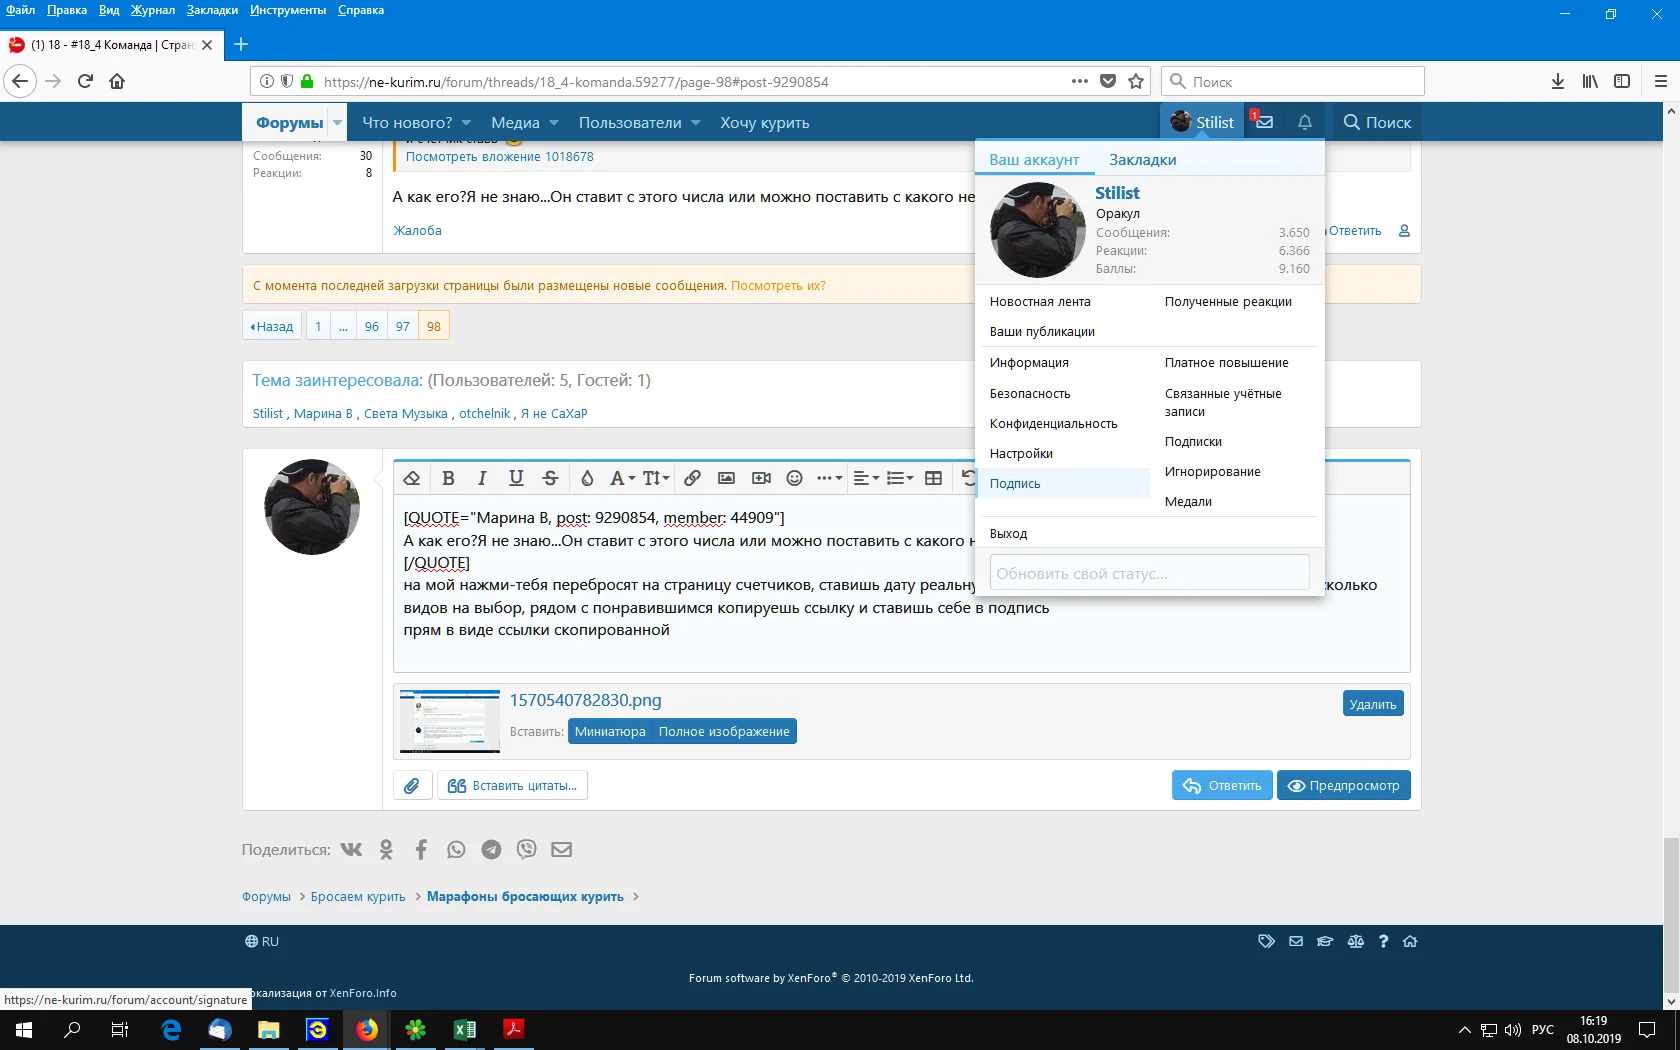Viewport: 1680px width, 1050px height.
Task: Insert a link with the chain icon
Action: click(692, 478)
